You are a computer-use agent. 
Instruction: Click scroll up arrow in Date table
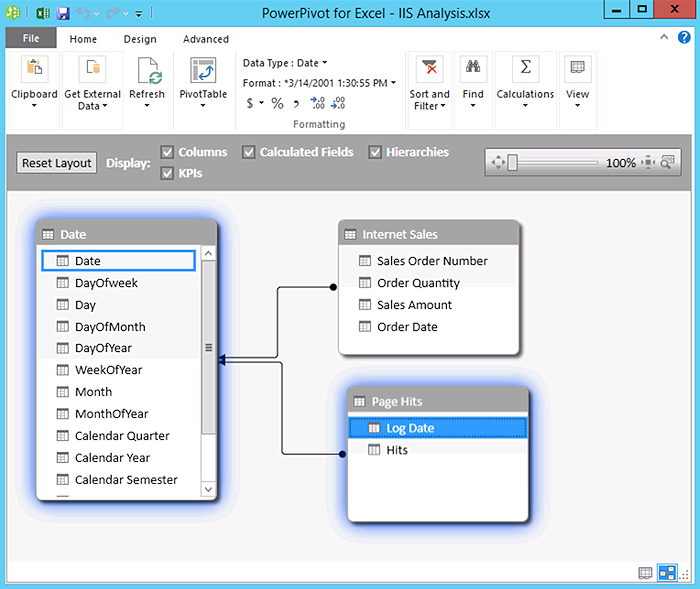coord(208,254)
